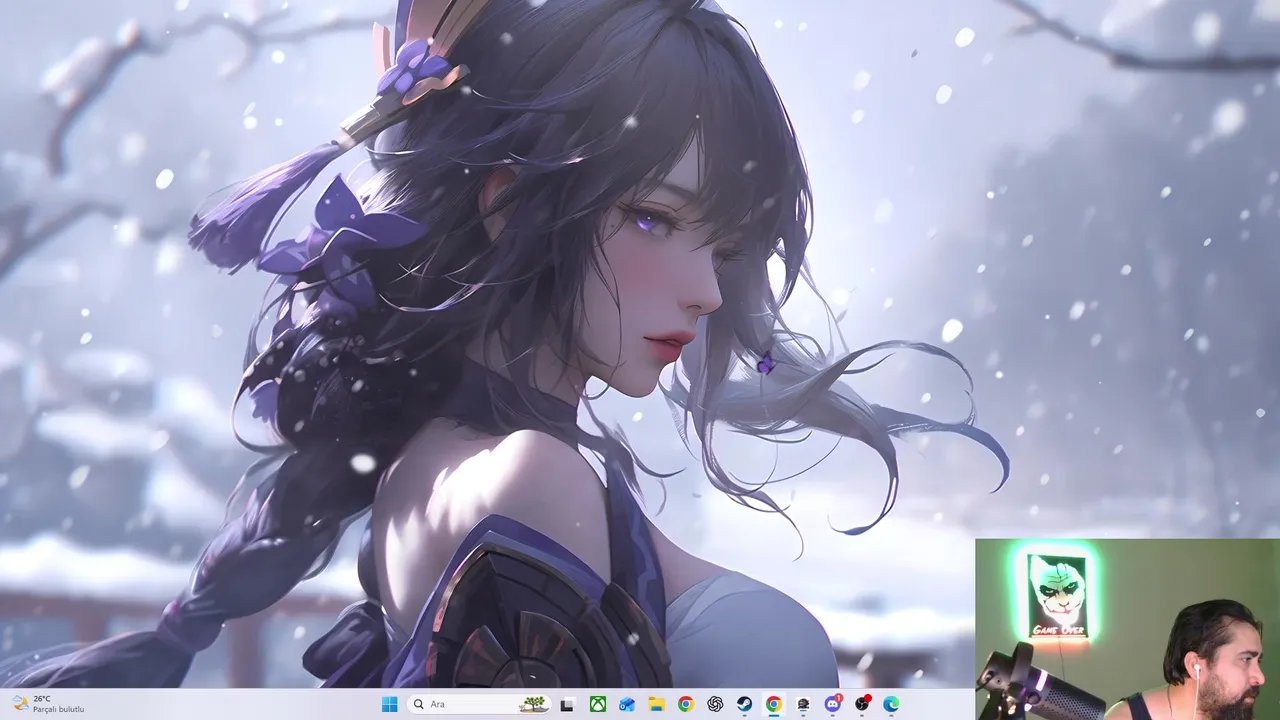Launch ChatGPT from the taskbar

[x=715, y=704]
